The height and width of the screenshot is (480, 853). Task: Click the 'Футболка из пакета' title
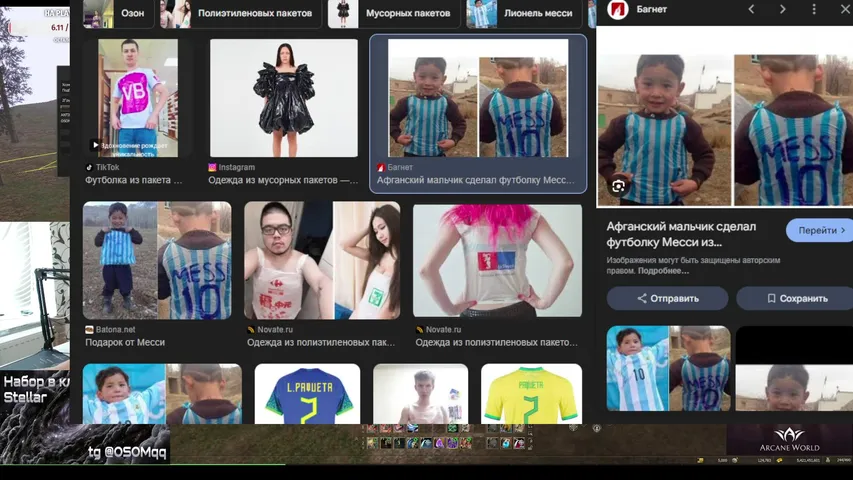pos(133,180)
